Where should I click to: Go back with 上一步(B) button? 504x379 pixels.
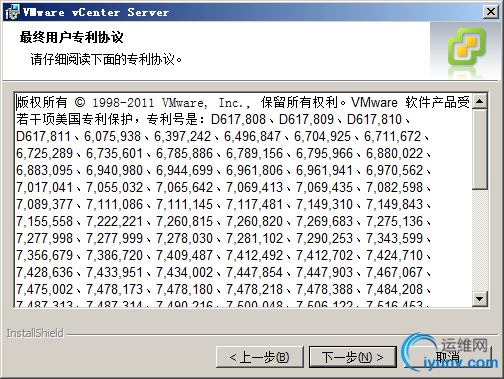[x=260, y=357]
